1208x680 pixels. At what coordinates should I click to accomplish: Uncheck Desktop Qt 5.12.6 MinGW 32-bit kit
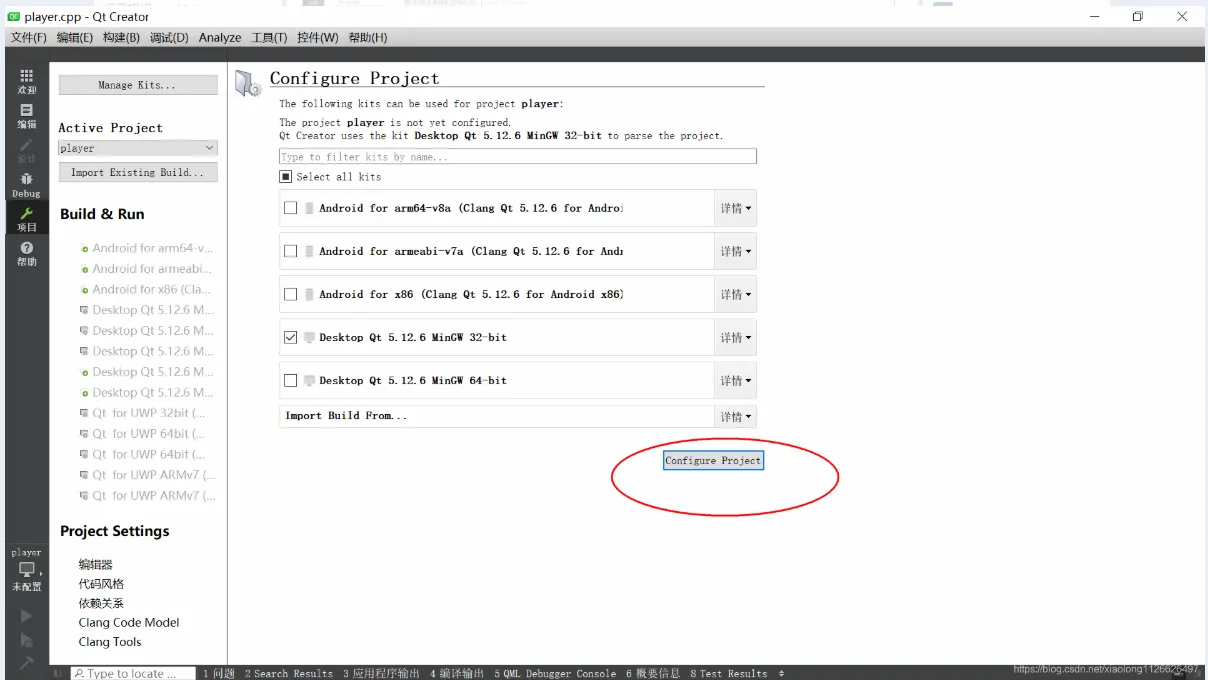click(291, 337)
